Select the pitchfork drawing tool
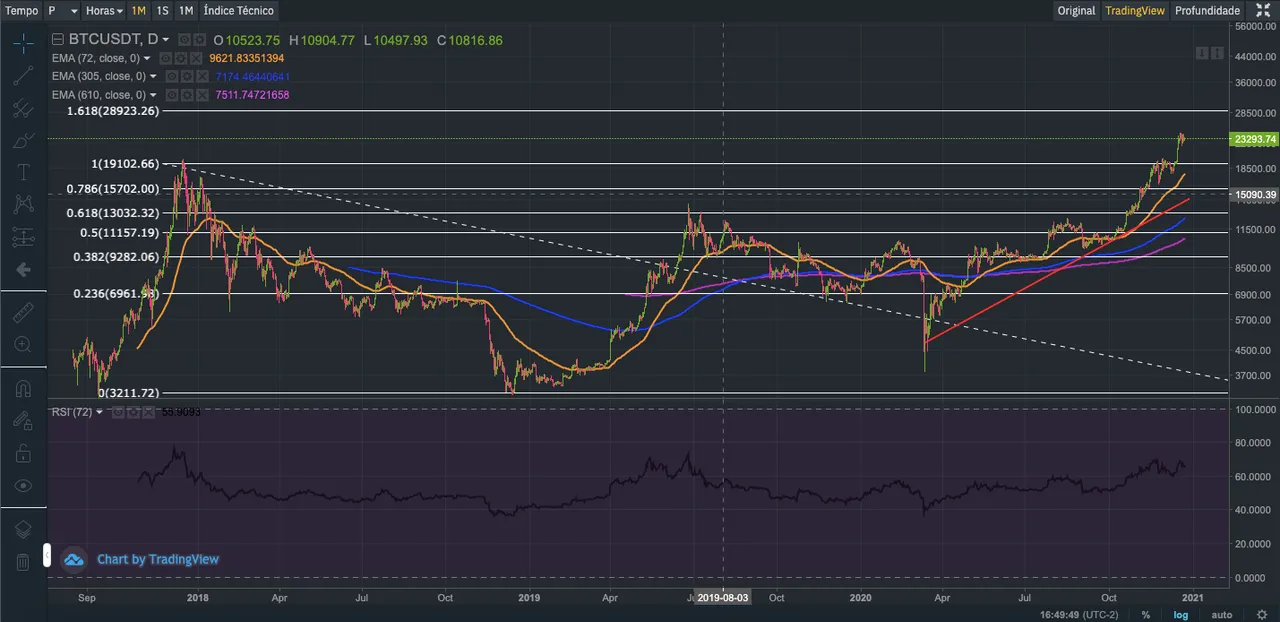This screenshot has height=622, width=1280. point(23,107)
